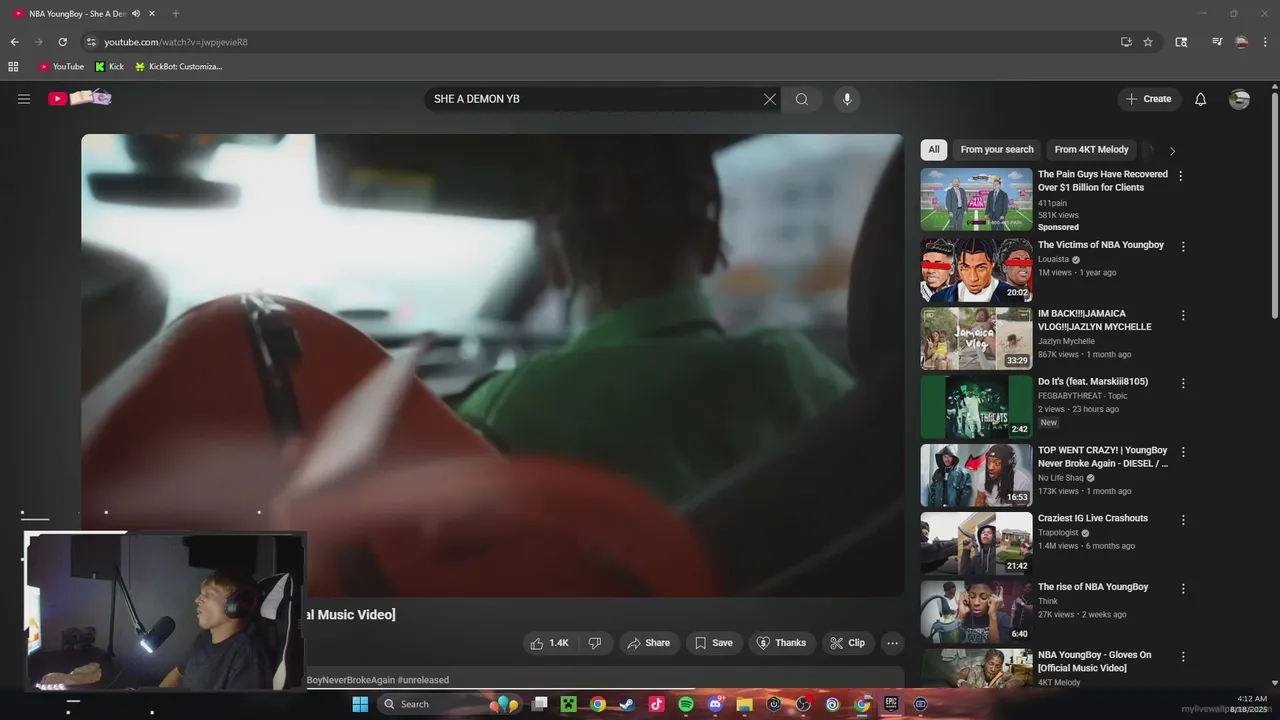Open Windows Start menu
The height and width of the screenshot is (720, 1280).
[x=360, y=704]
